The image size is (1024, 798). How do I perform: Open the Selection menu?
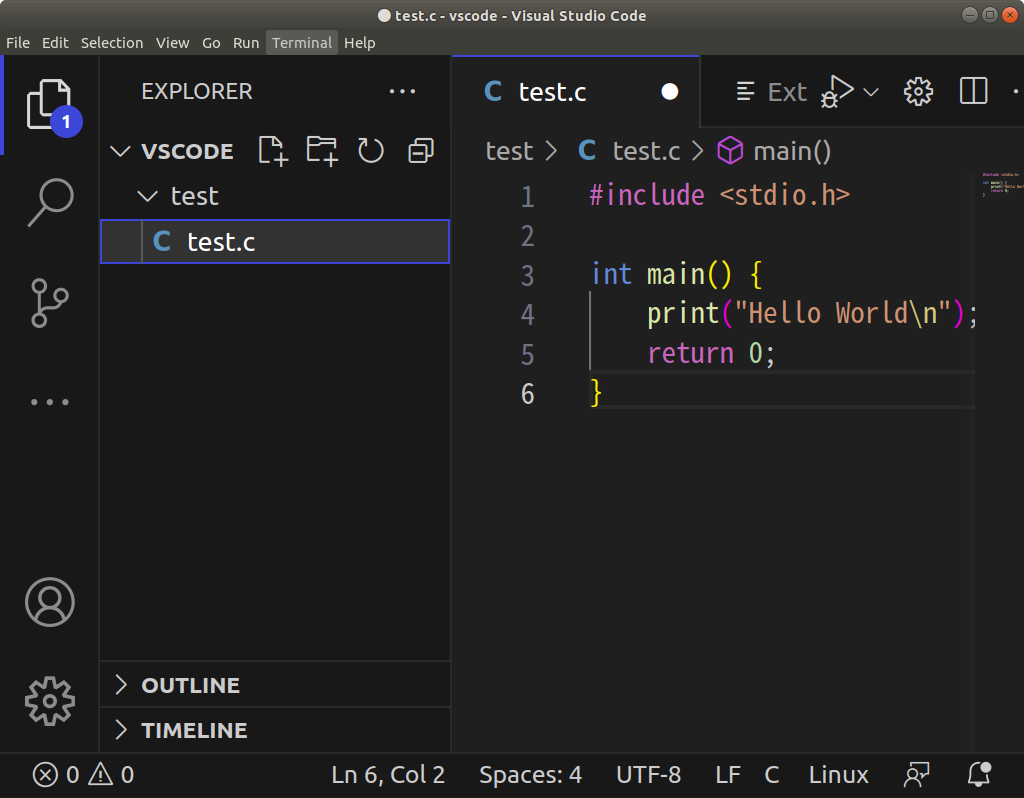[112, 43]
